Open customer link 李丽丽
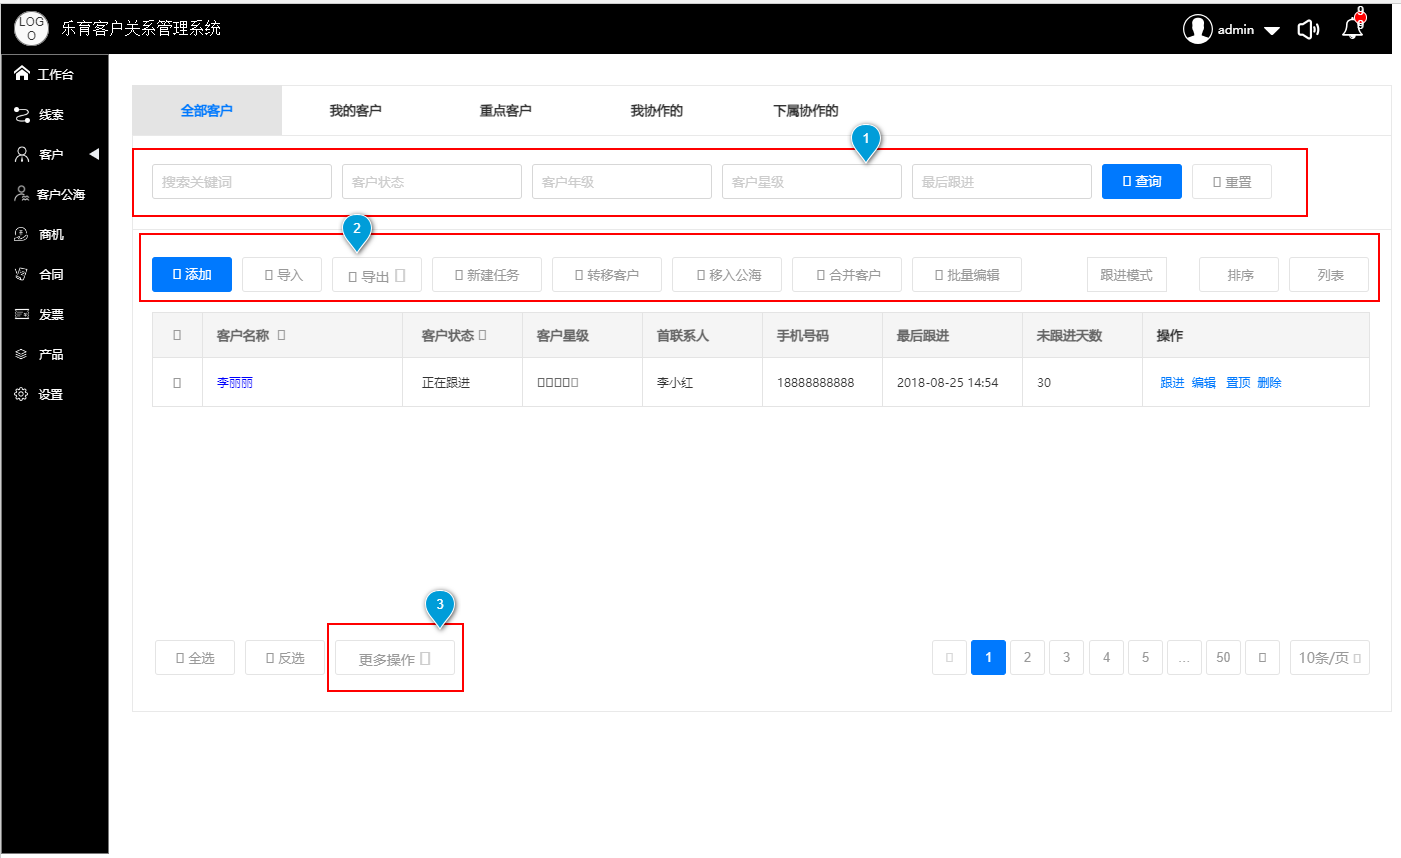The height and width of the screenshot is (858, 1401). tap(234, 383)
